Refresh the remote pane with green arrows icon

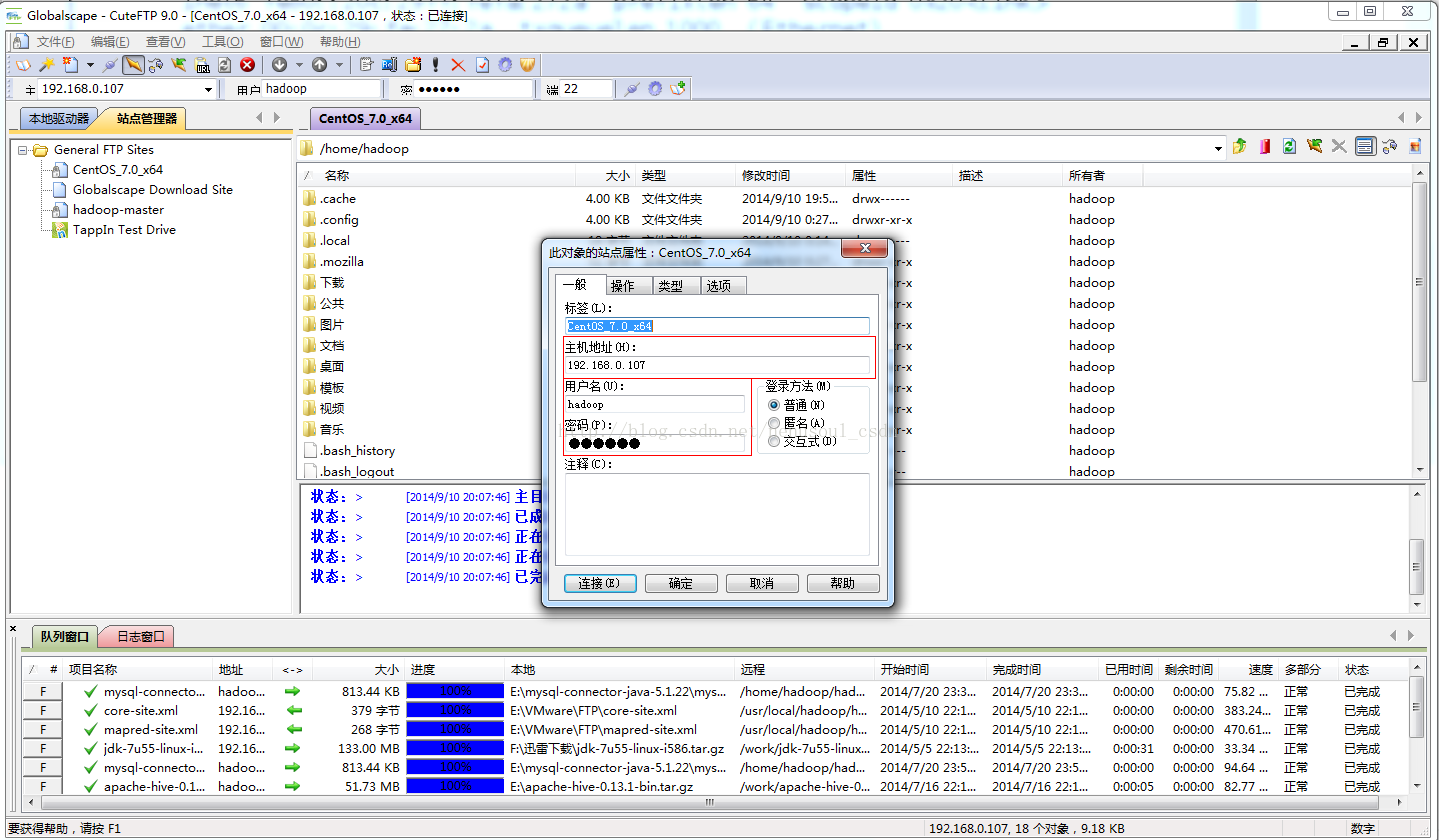1289,147
